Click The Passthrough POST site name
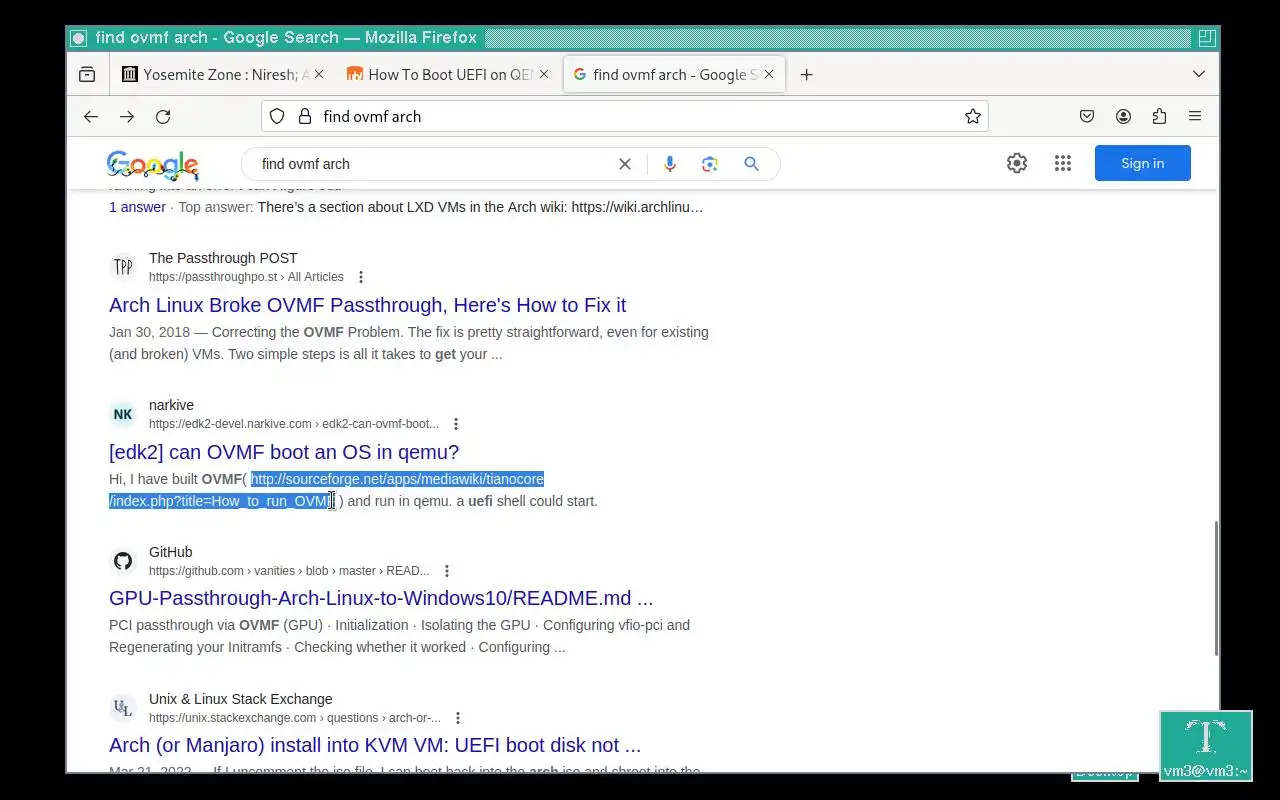This screenshot has width=1280, height=800. point(223,258)
